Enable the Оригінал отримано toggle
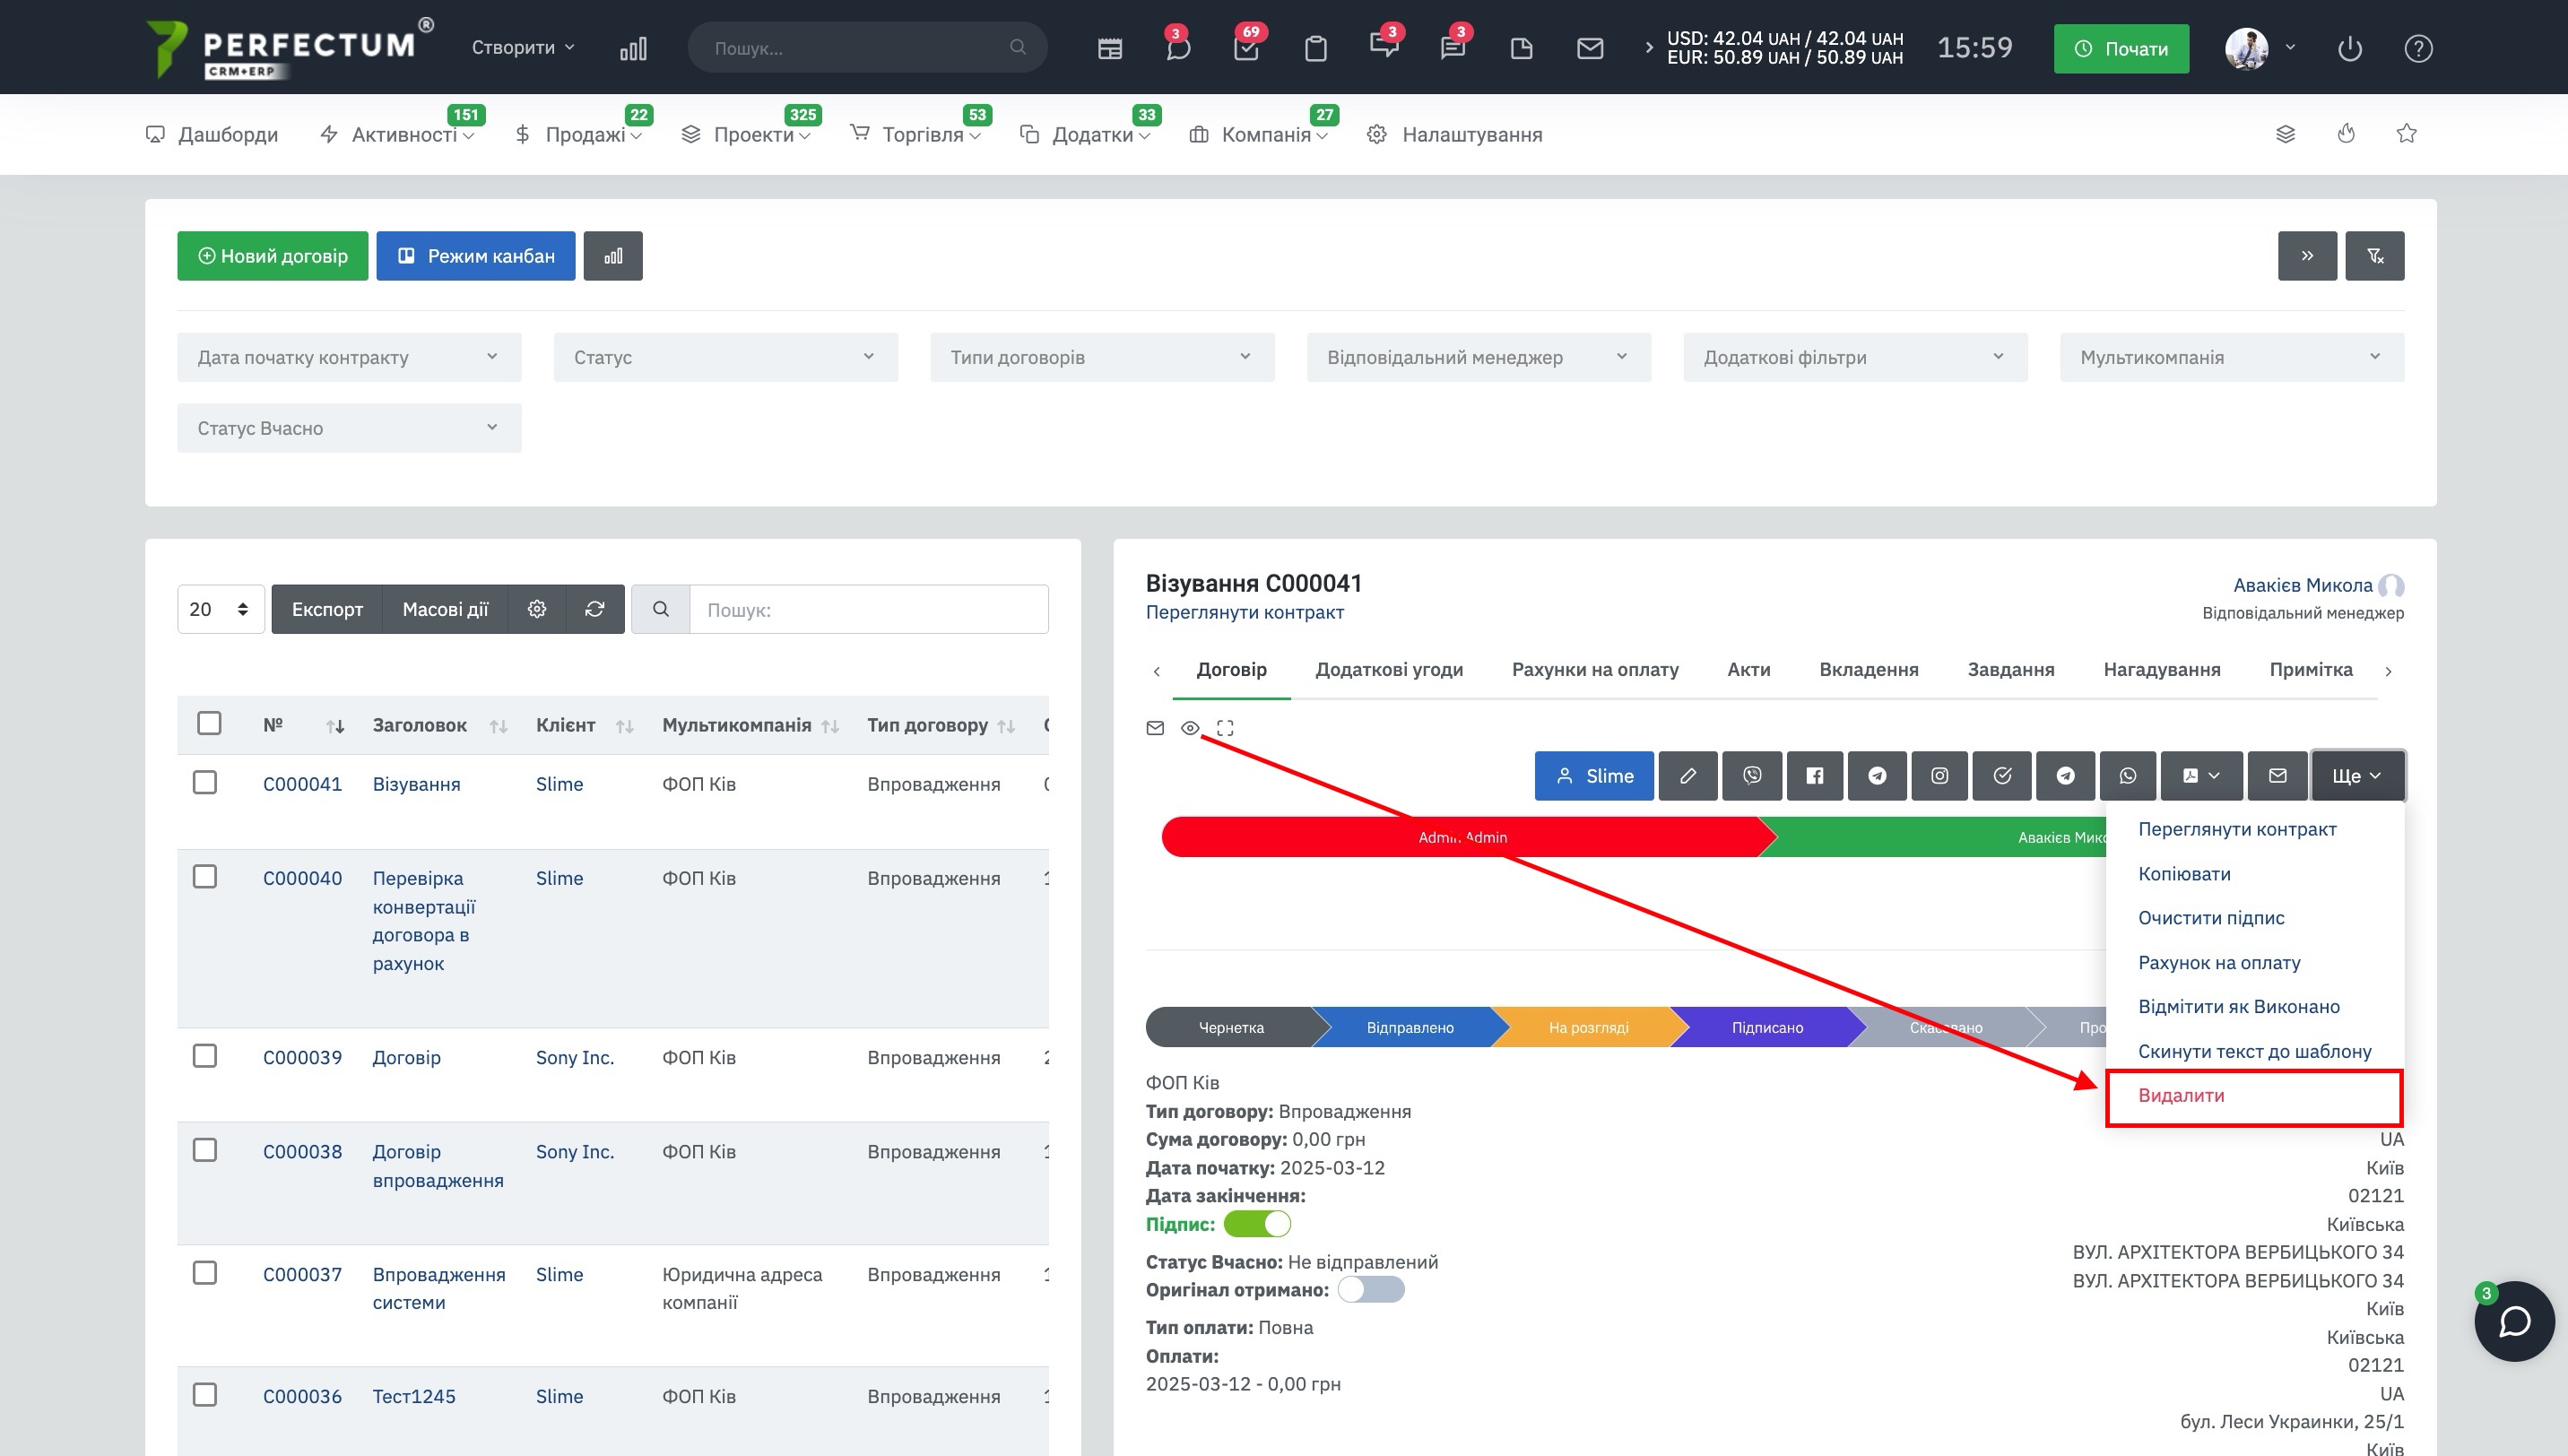The image size is (2568, 1456). coord(1370,1290)
